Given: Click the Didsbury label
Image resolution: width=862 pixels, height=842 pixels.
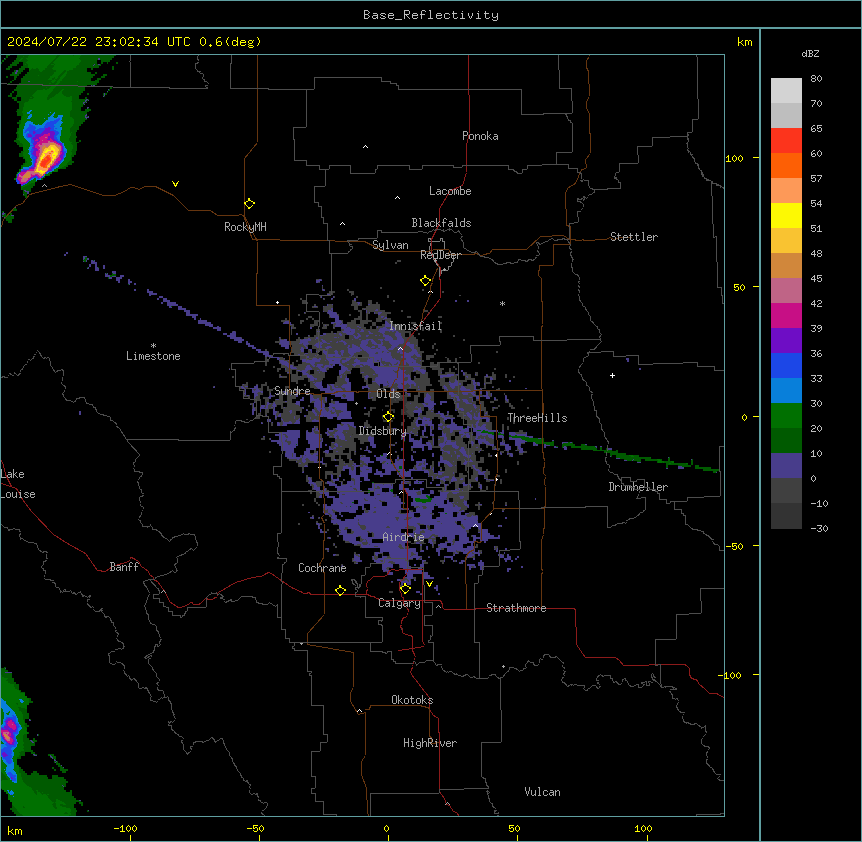Looking at the screenshot, I should 383,431.
